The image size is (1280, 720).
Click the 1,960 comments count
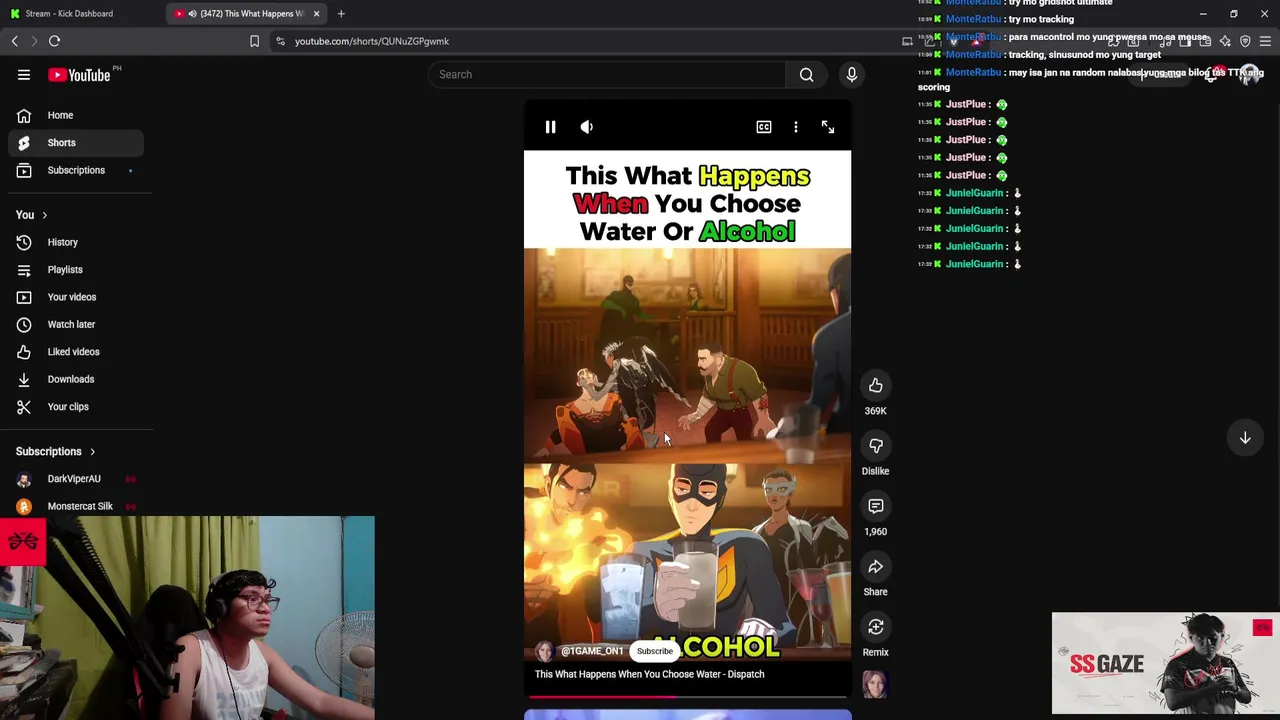(875, 532)
